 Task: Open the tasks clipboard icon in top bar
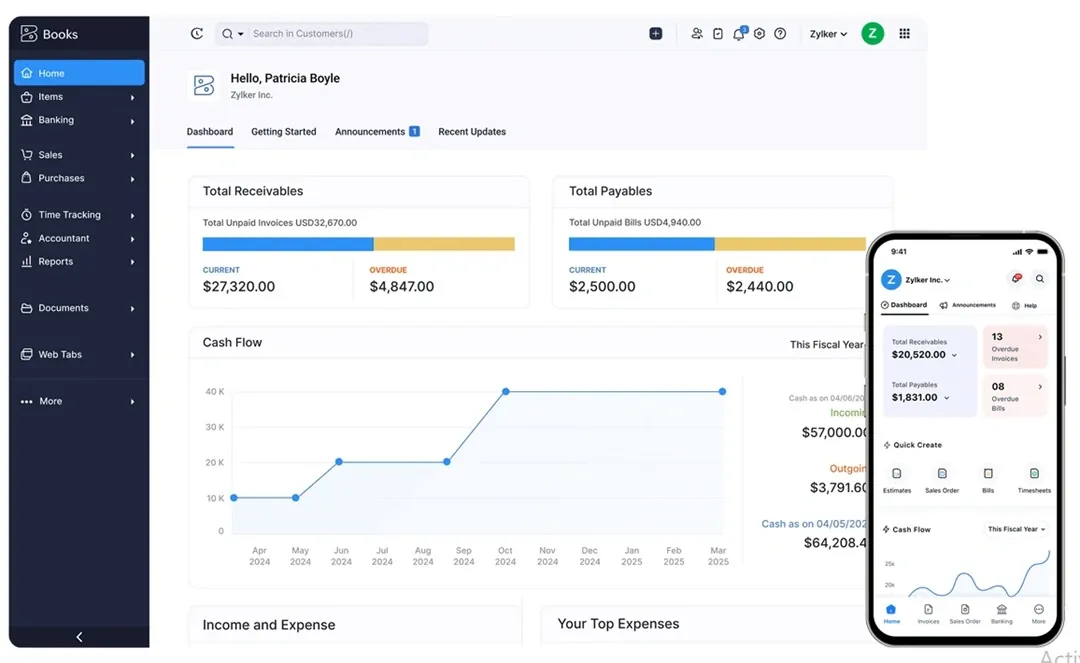click(x=718, y=34)
